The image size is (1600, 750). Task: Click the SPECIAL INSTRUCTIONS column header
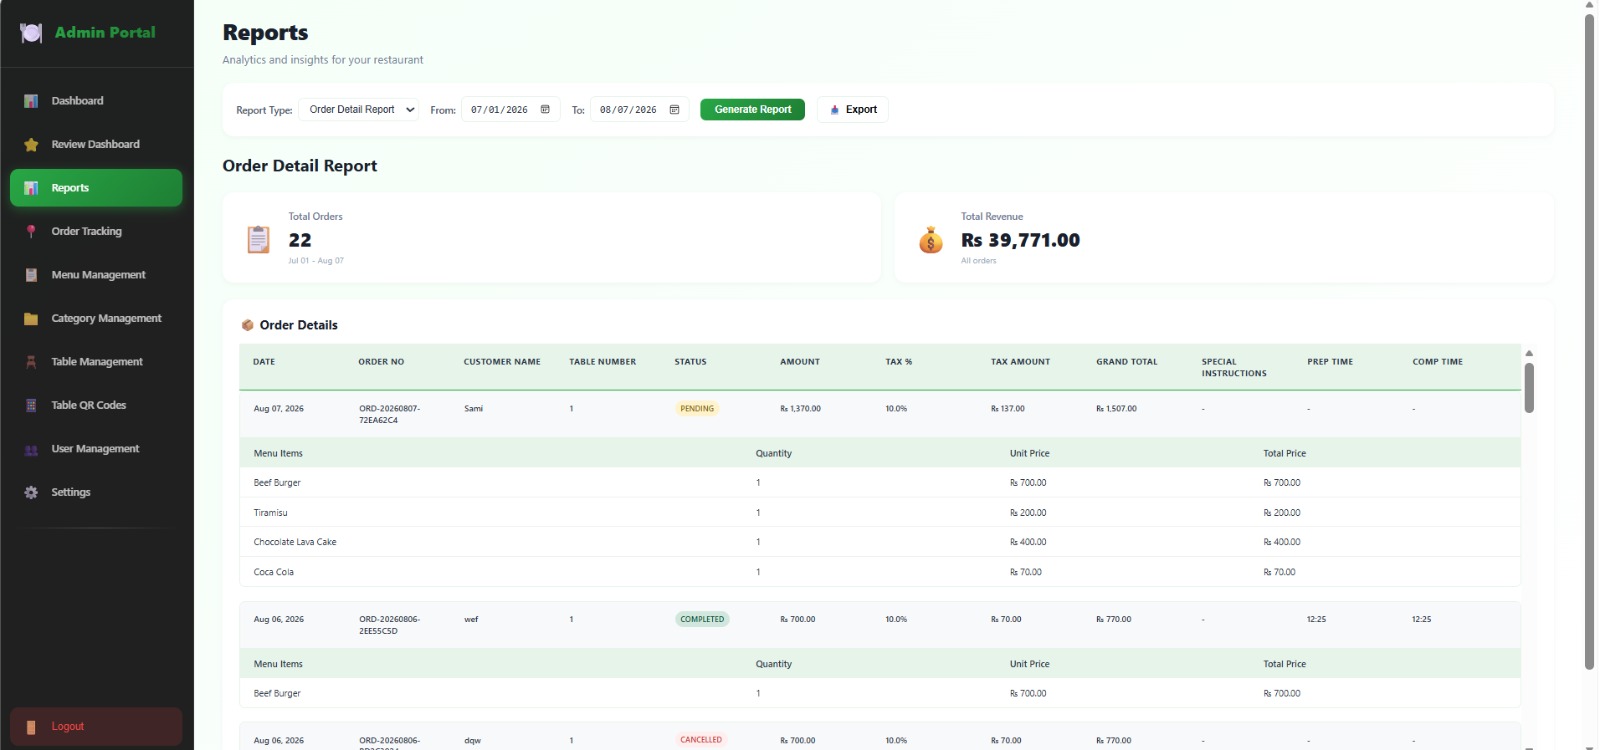click(1234, 368)
